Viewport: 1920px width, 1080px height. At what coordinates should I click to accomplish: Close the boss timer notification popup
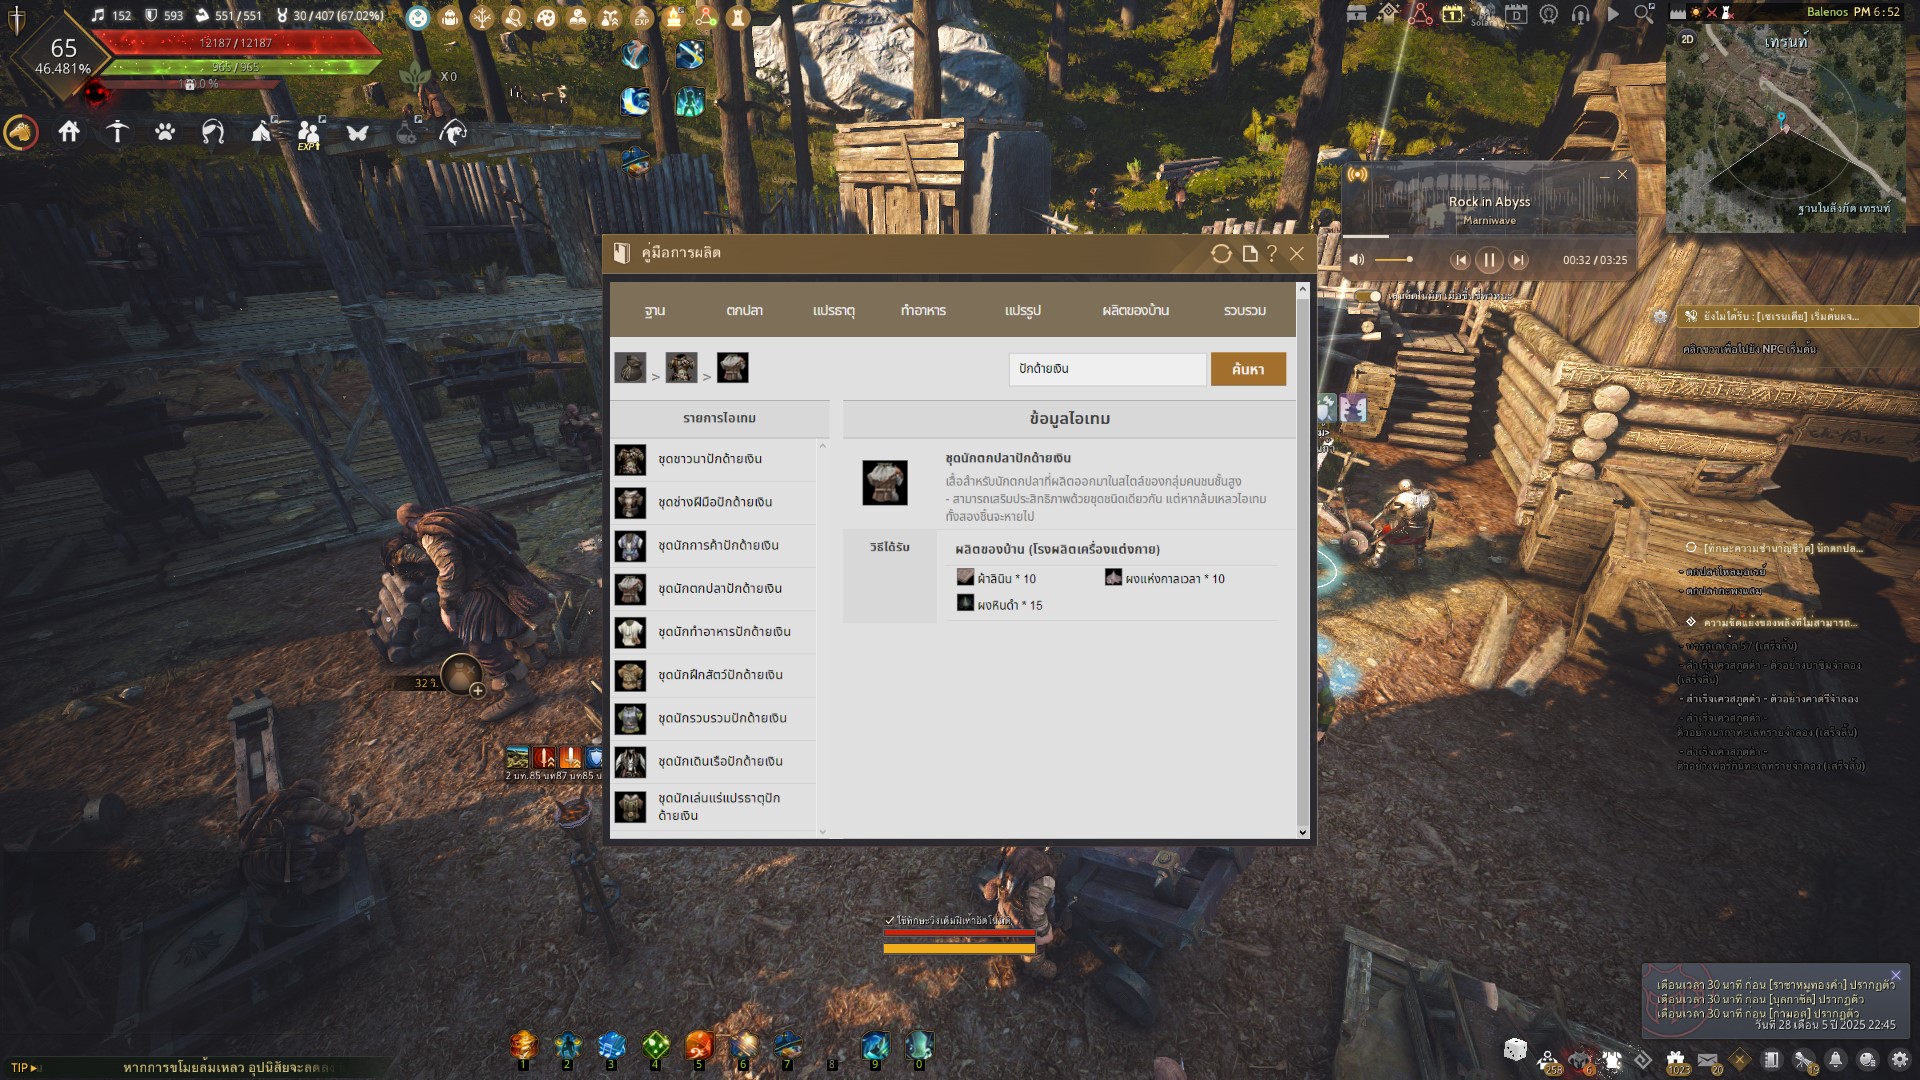[x=1895, y=975]
